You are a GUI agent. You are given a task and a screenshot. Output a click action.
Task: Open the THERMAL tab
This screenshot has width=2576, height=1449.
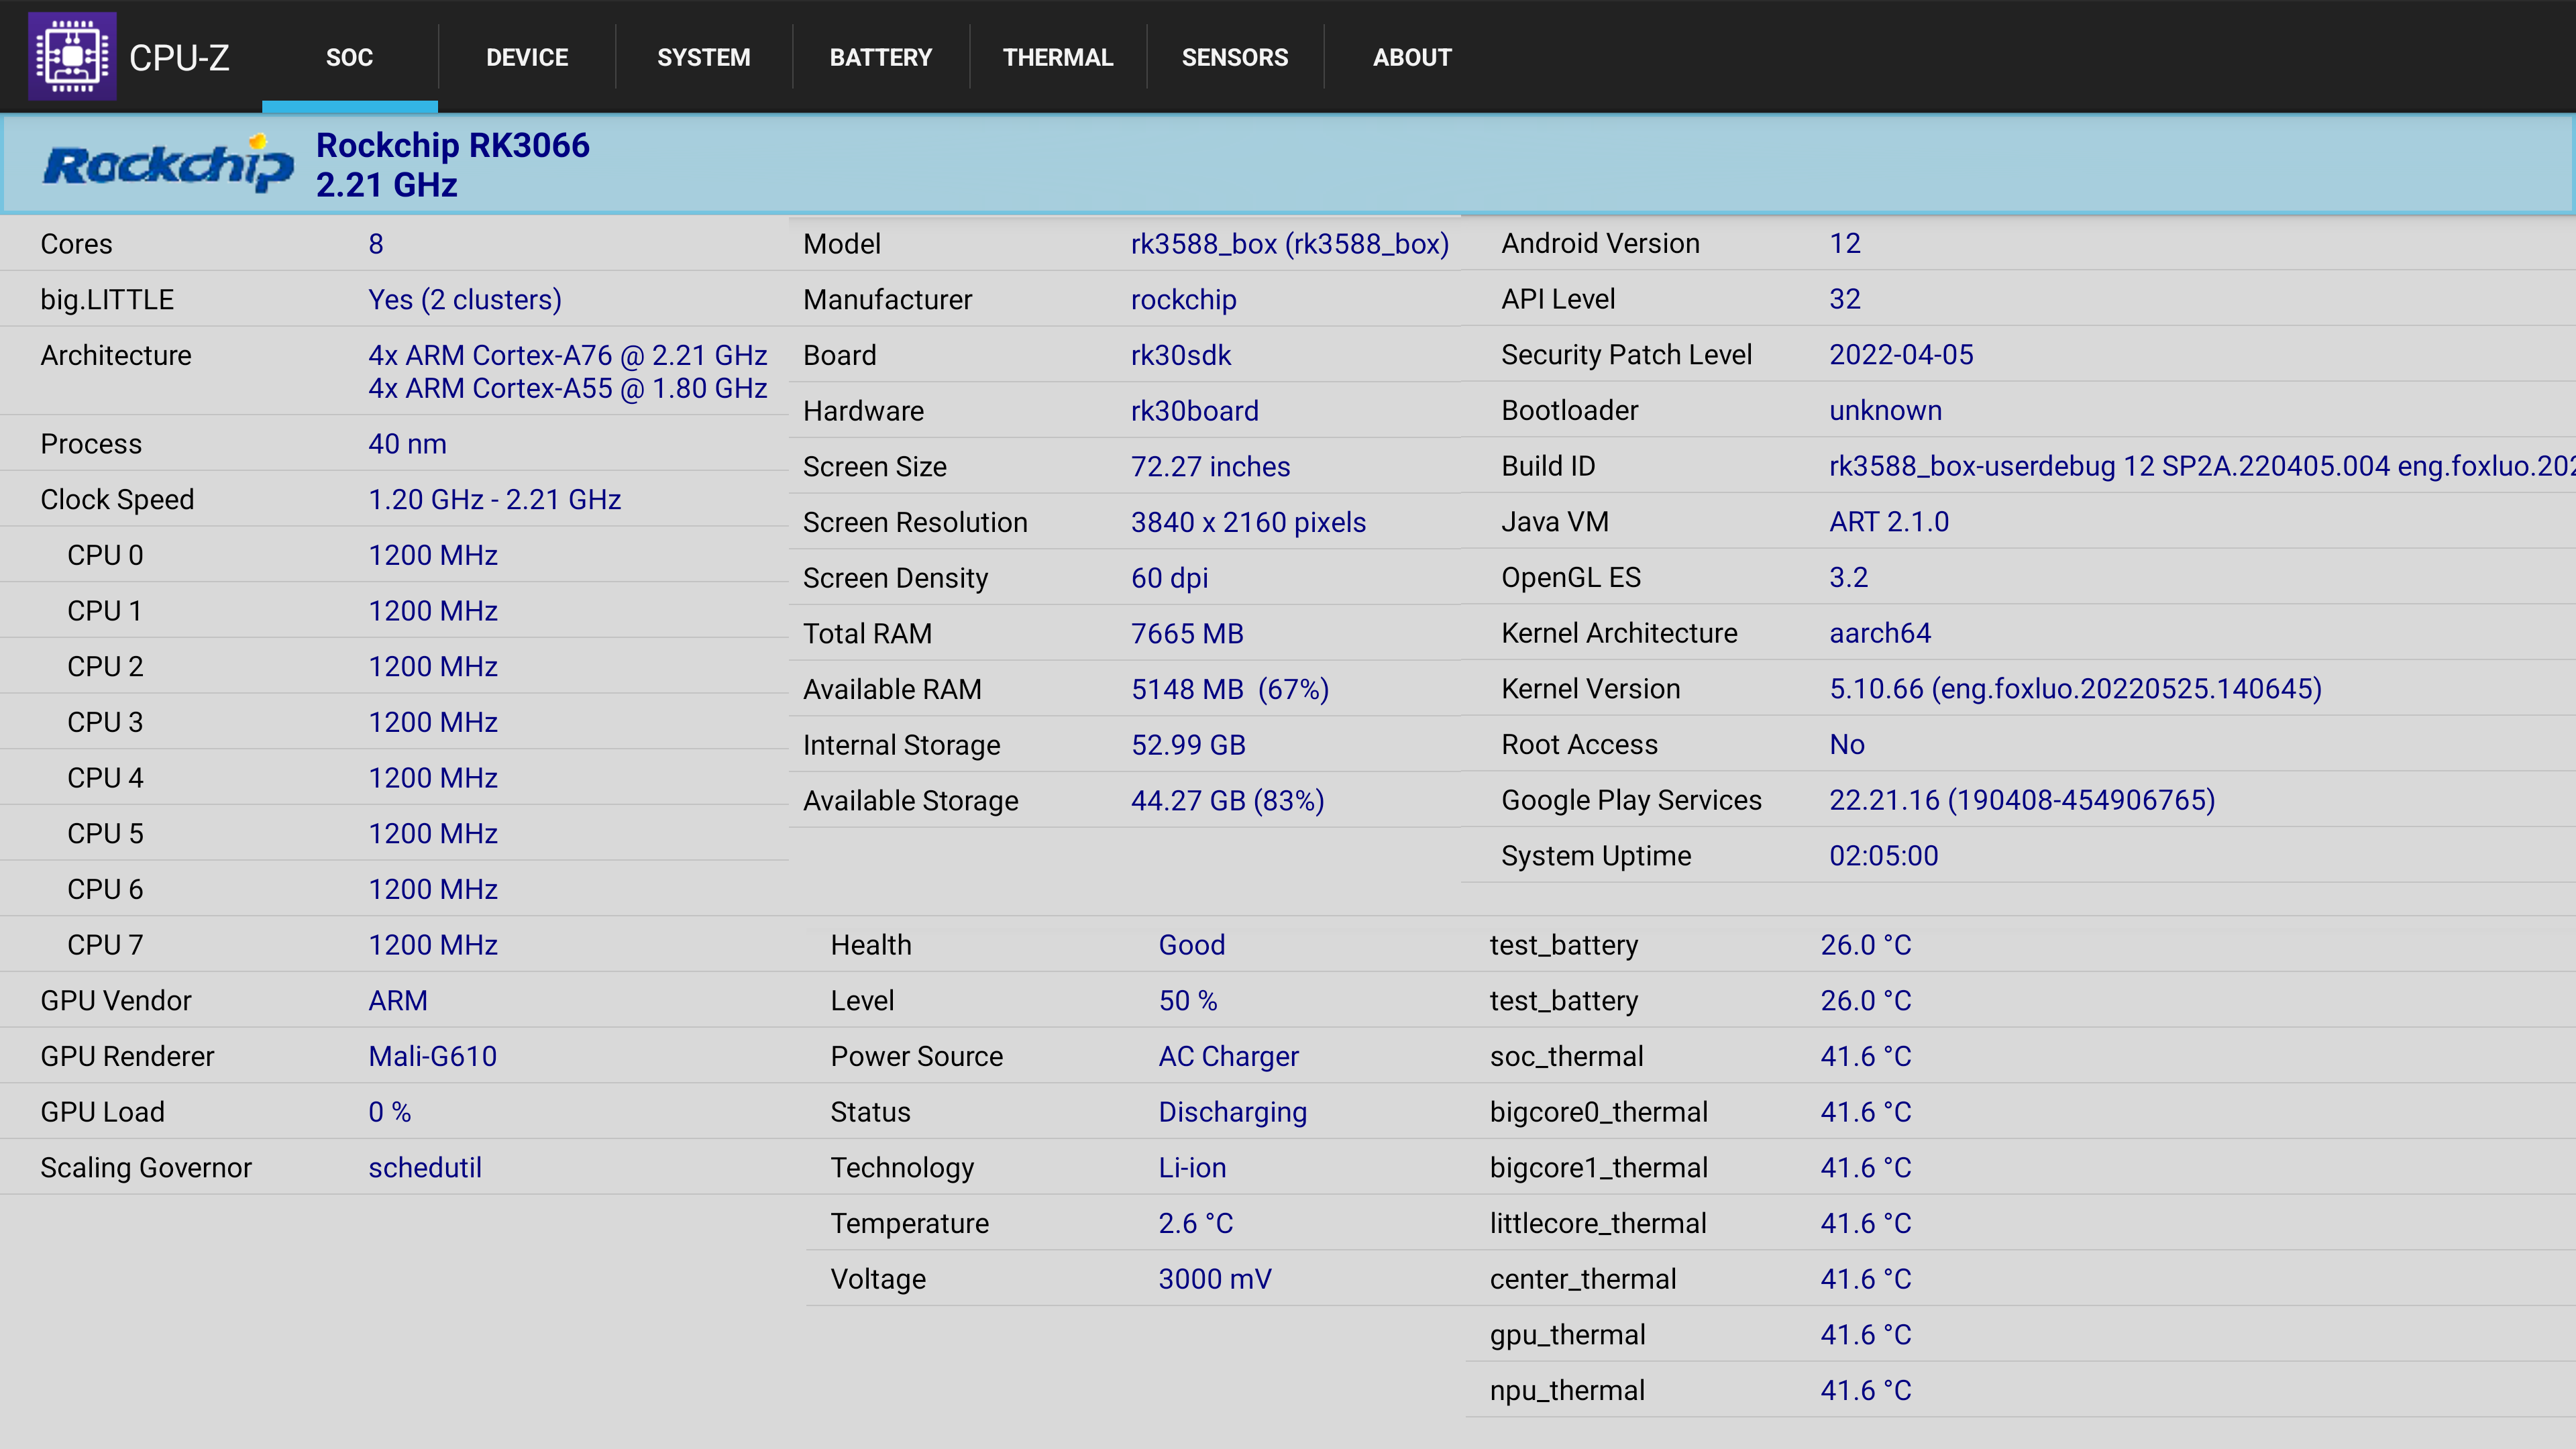tap(1058, 57)
